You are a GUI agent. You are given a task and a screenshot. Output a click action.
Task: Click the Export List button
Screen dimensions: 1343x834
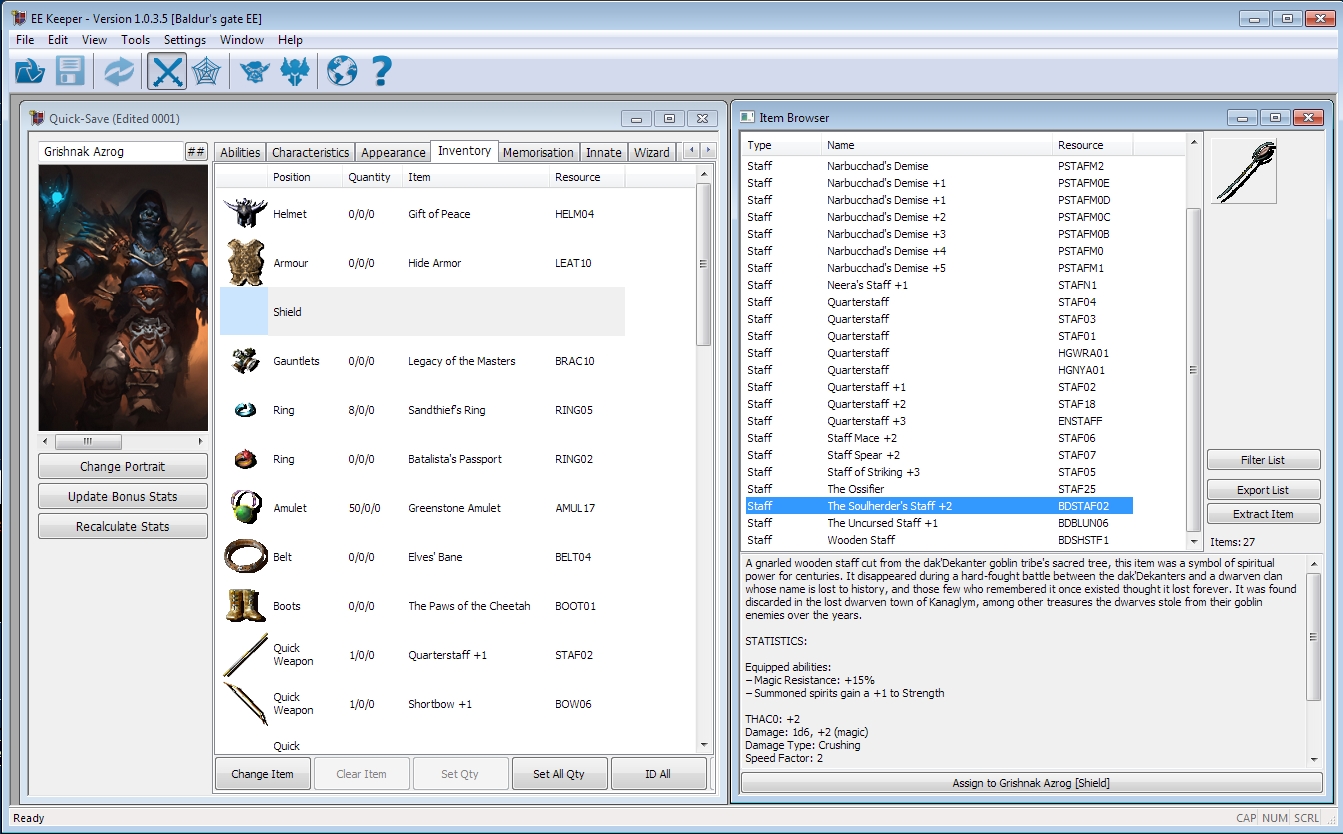point(1263,490)
